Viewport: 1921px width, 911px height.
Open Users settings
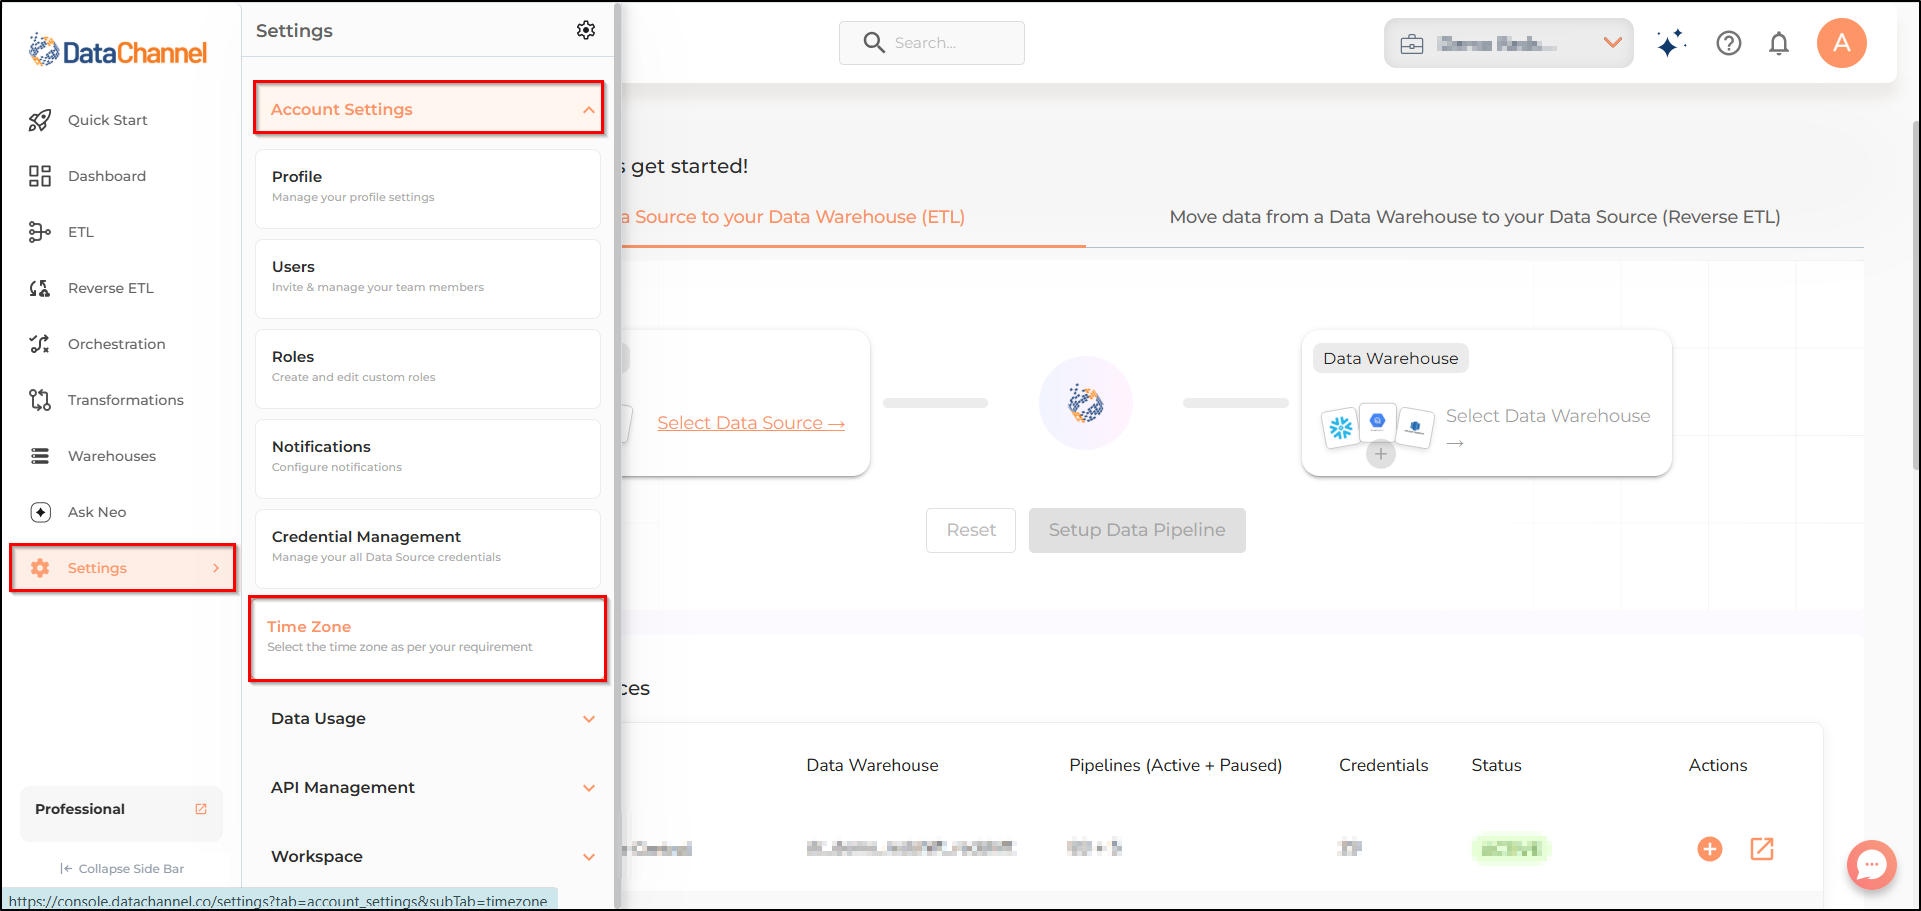(x=428, y=278)
